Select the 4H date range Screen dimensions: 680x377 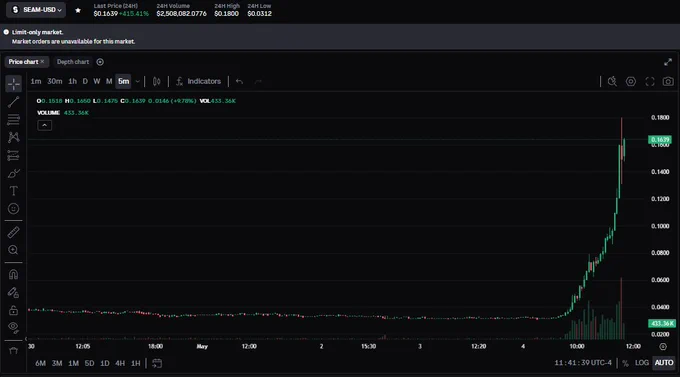tap(120, 363)
